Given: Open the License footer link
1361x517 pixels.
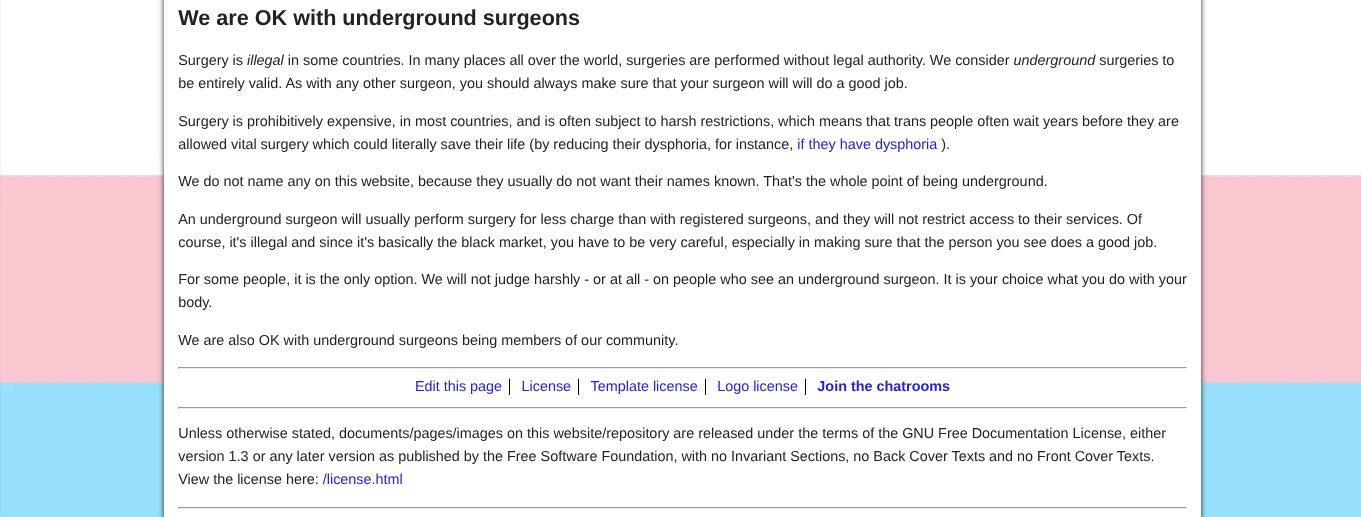Looking at the screenshot, I should pos(545,386).
